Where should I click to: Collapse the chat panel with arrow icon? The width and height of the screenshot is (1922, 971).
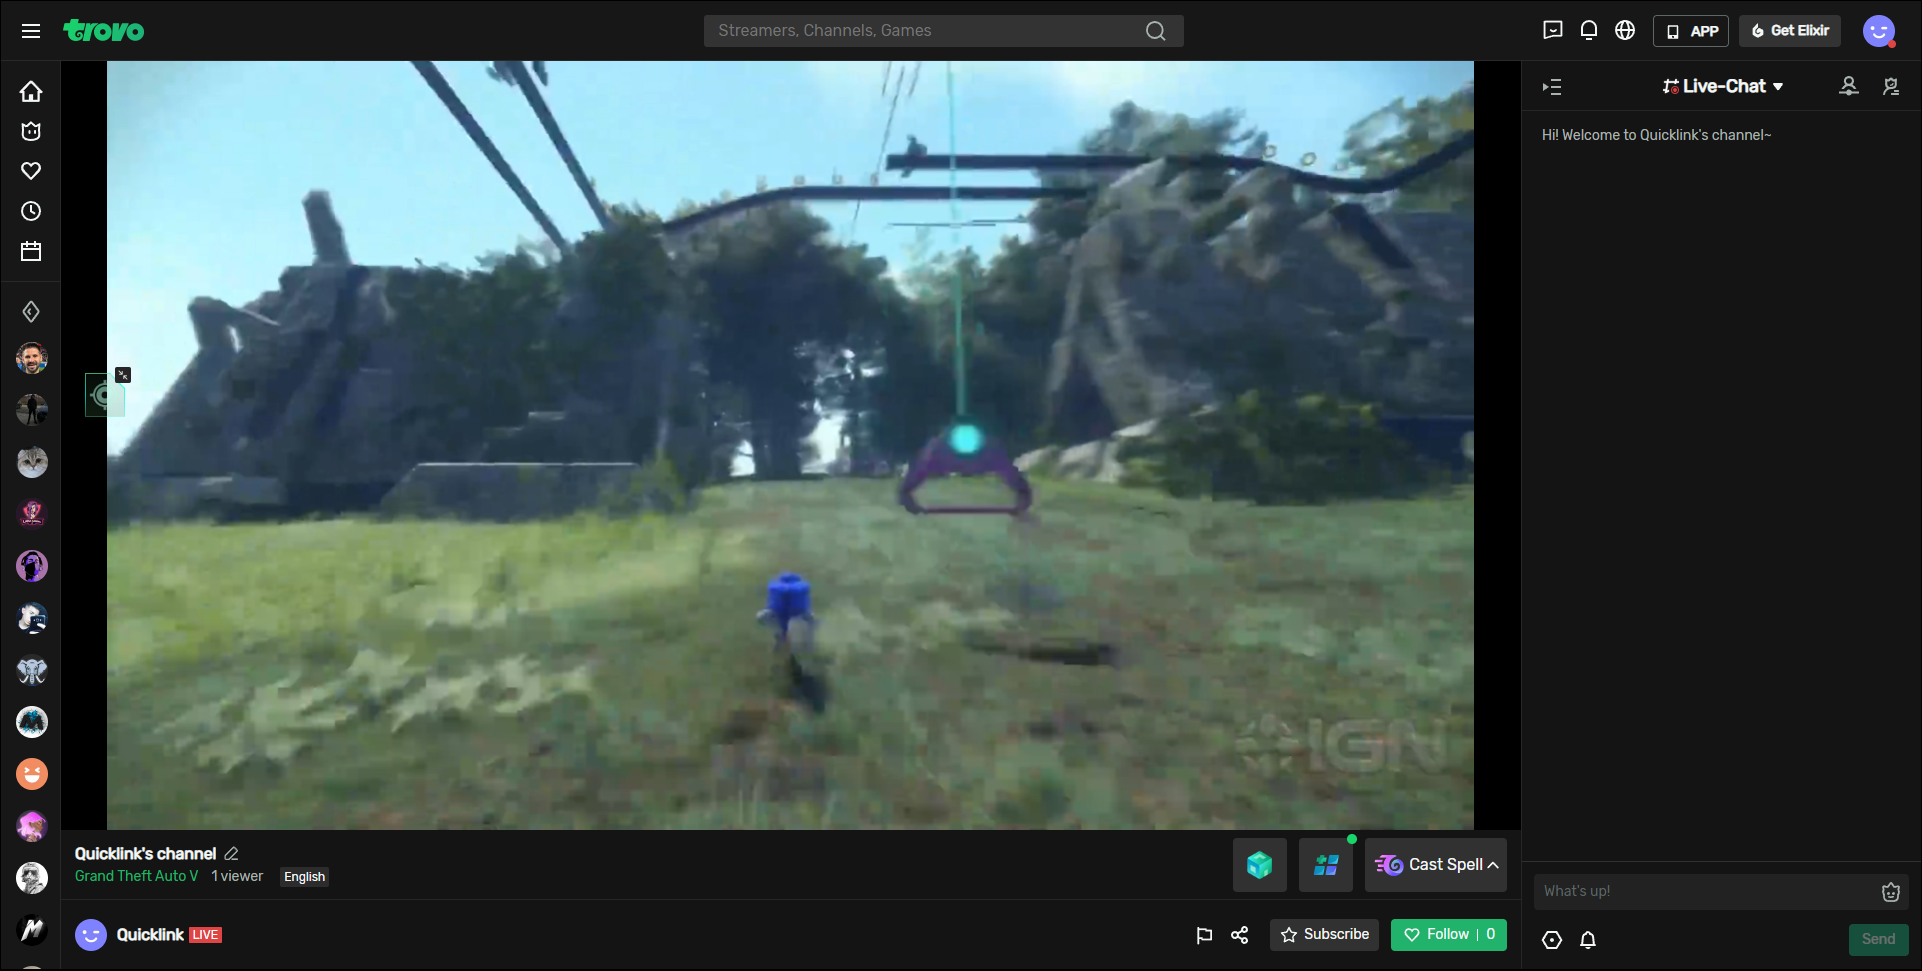tap(1552, 87)
